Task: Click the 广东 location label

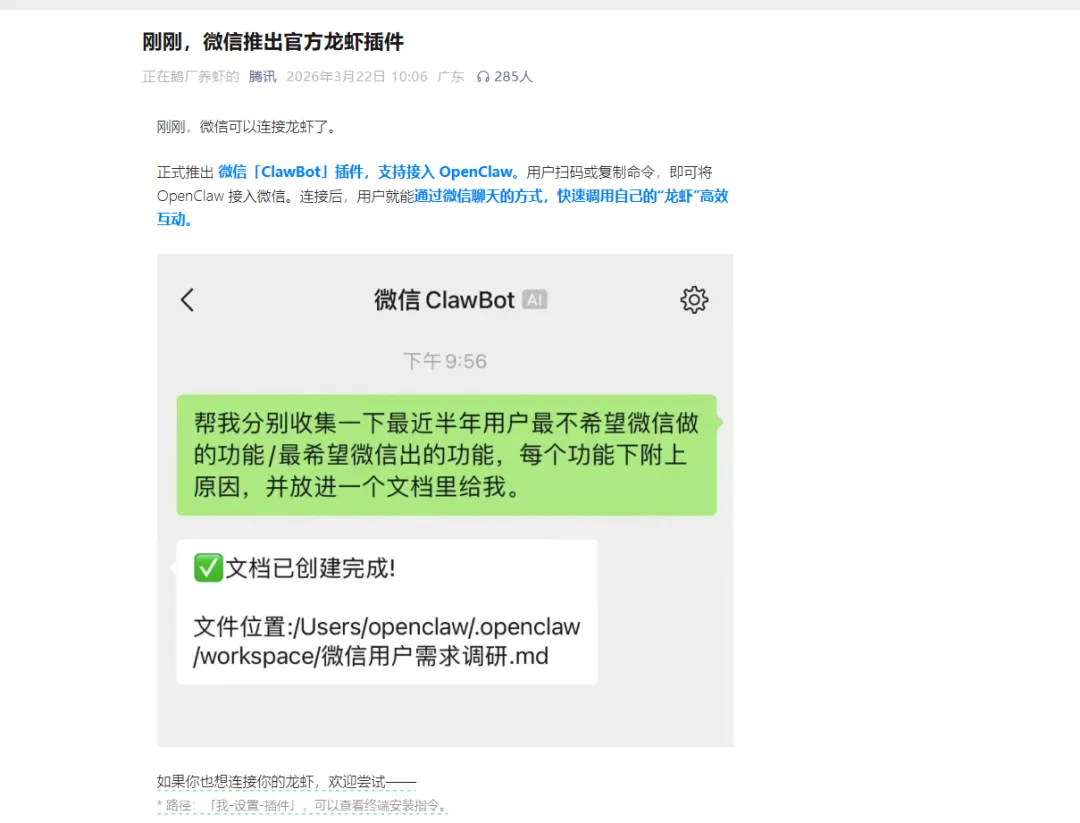Action: point(450,76)
